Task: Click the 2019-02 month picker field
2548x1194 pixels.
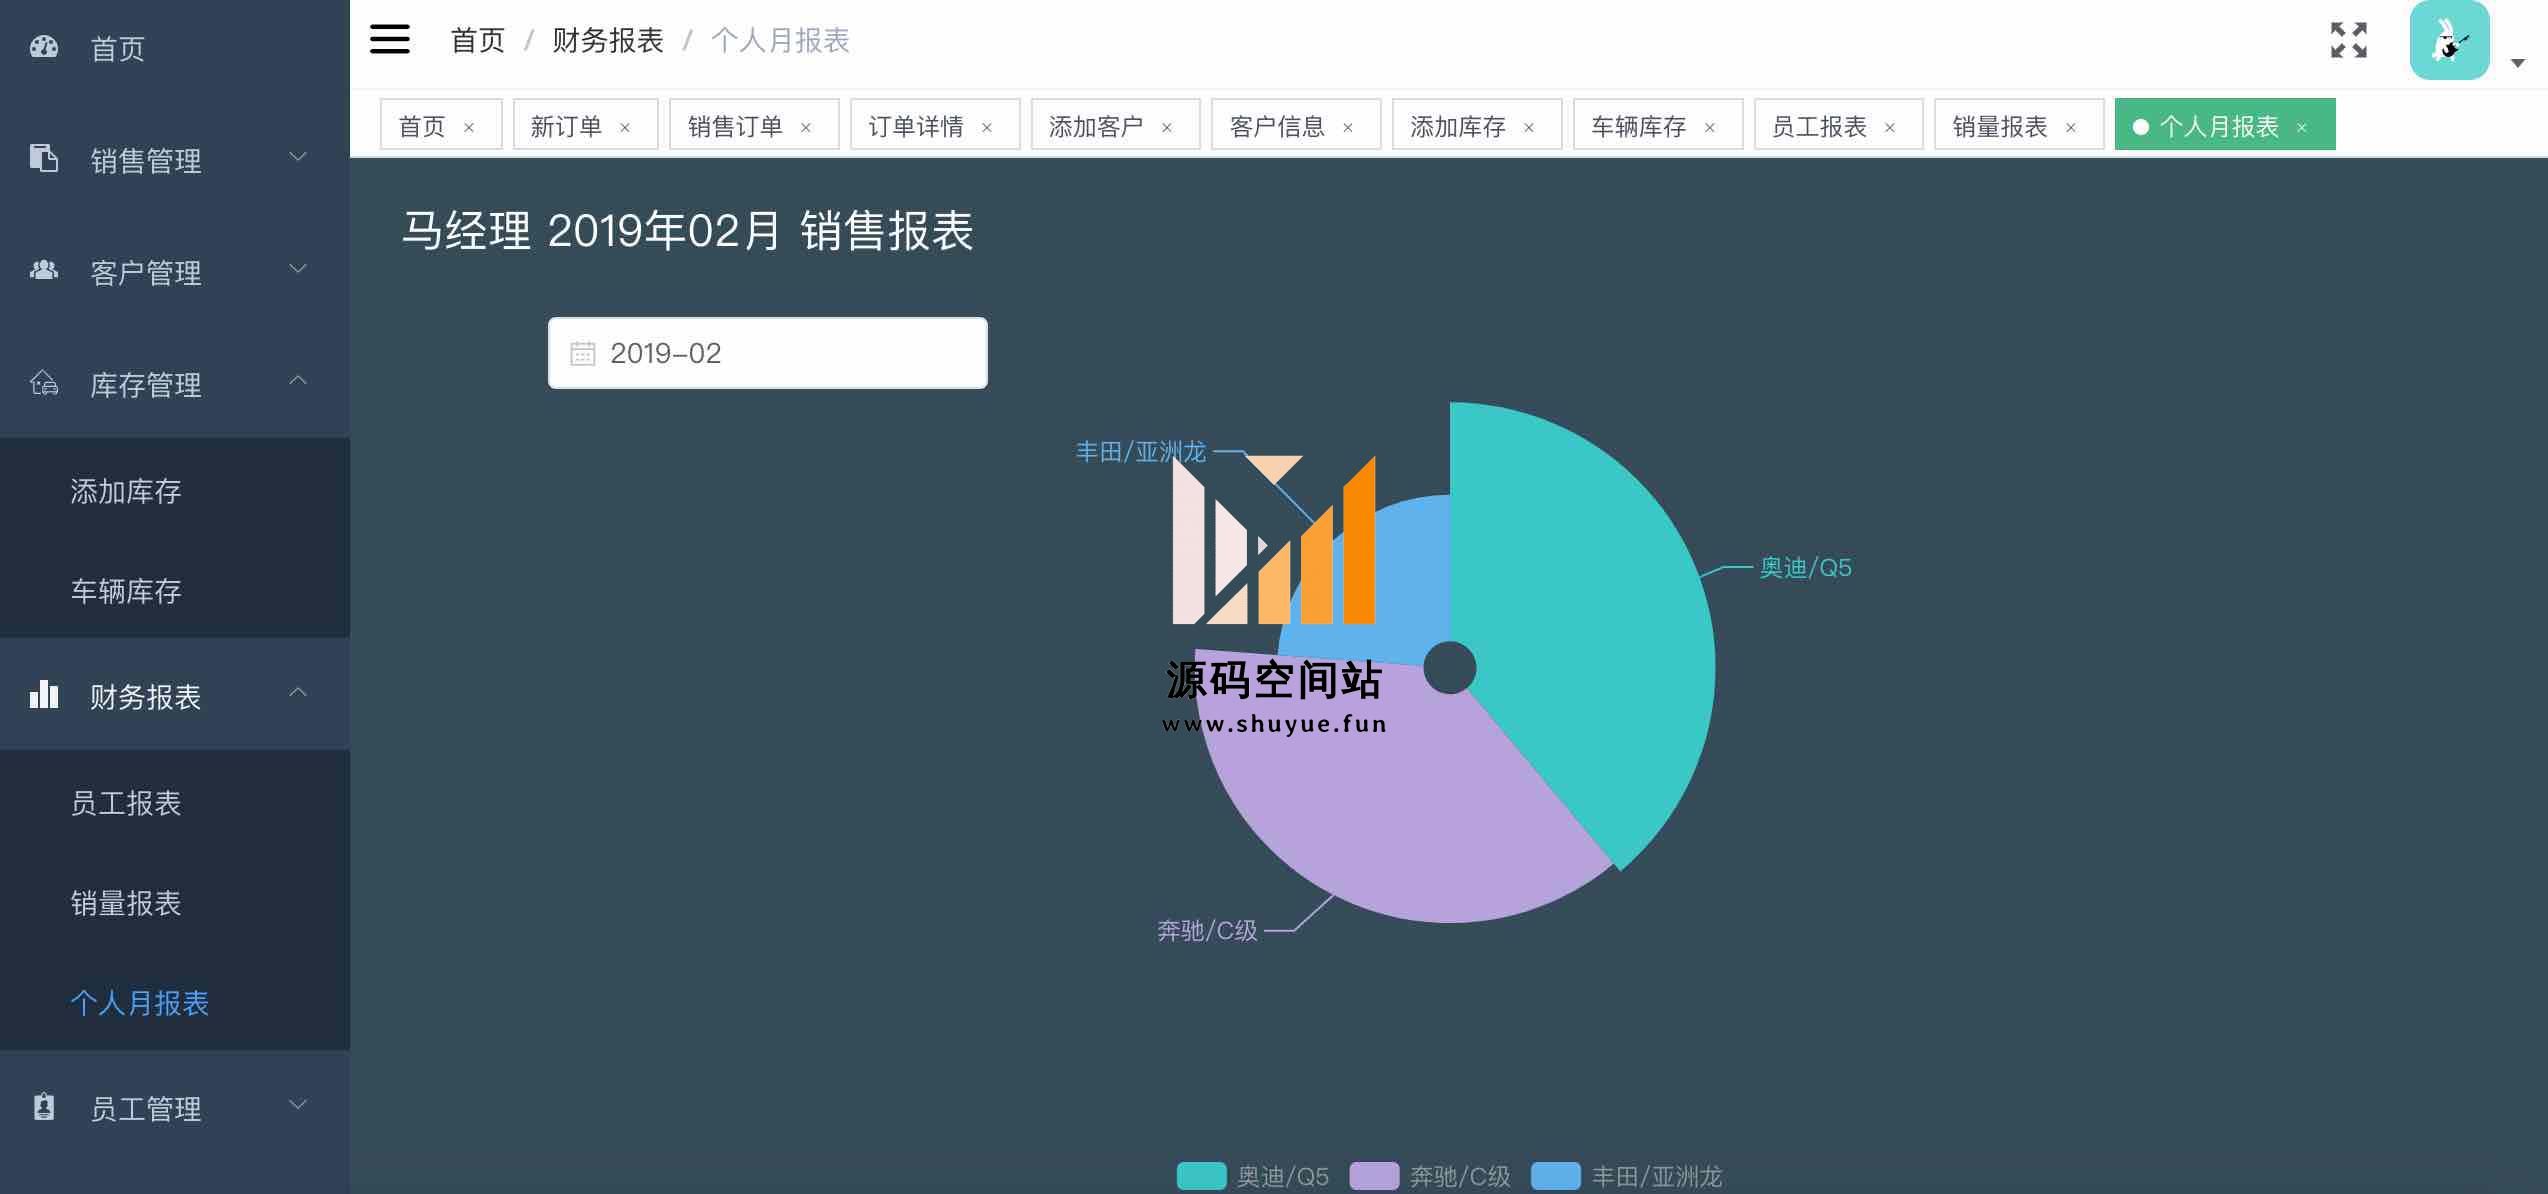Action: (767, 353)
